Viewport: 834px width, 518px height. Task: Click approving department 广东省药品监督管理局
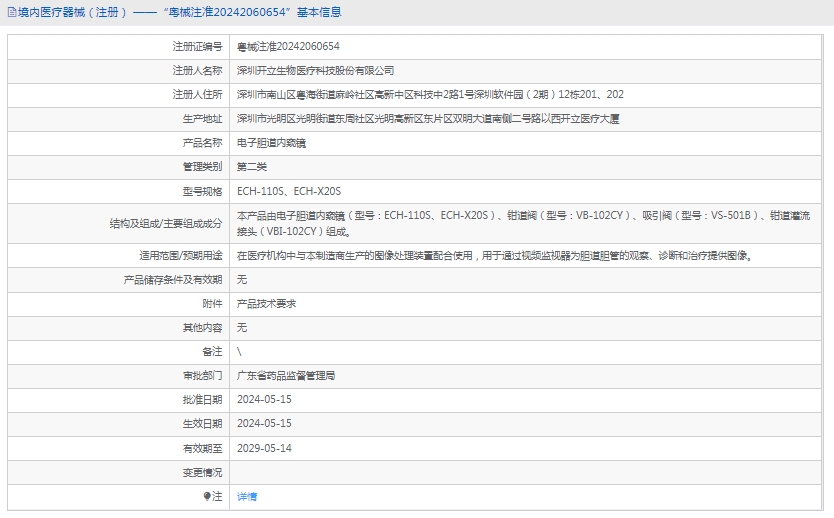tap(285, 376)
